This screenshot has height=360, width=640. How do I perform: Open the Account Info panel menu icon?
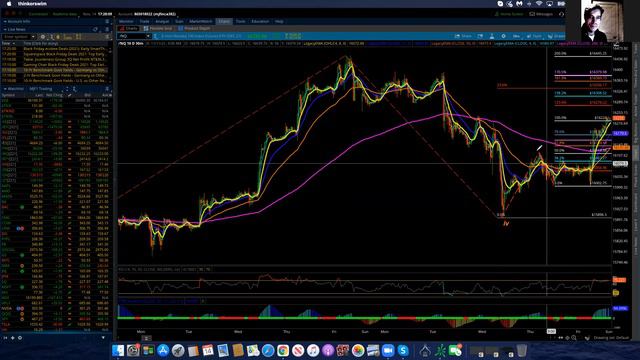[107, 21]
